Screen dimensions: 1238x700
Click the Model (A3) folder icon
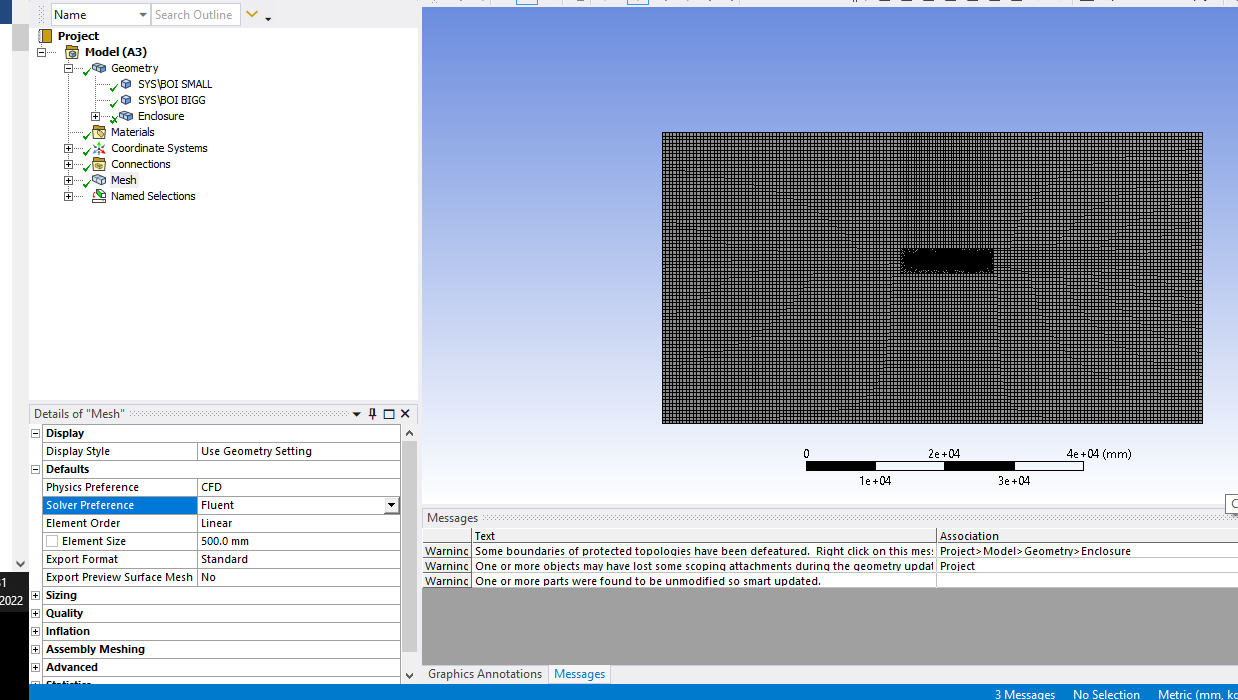click(72, 52)
